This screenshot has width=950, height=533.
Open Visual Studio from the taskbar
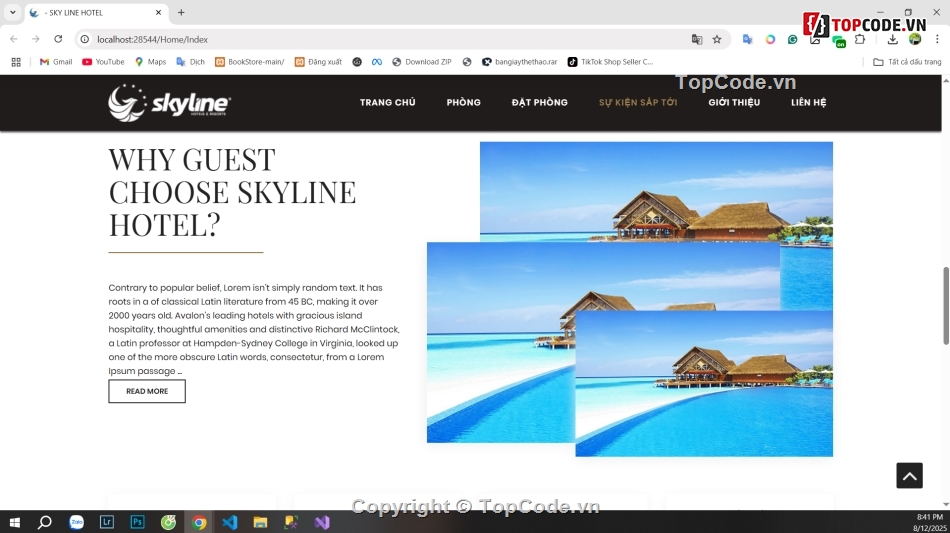coord(322,522)
